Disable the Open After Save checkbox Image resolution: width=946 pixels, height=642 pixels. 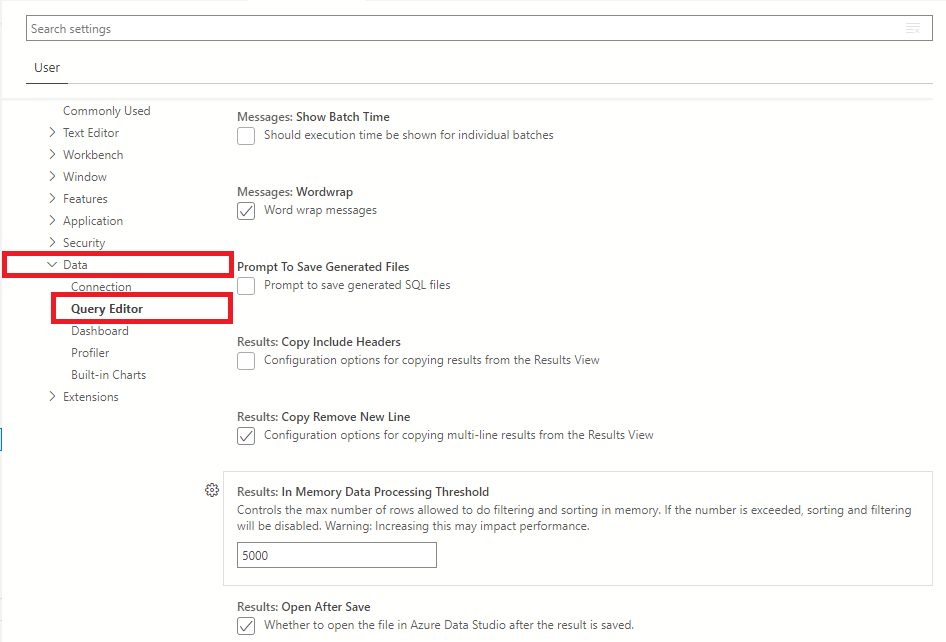246,625
